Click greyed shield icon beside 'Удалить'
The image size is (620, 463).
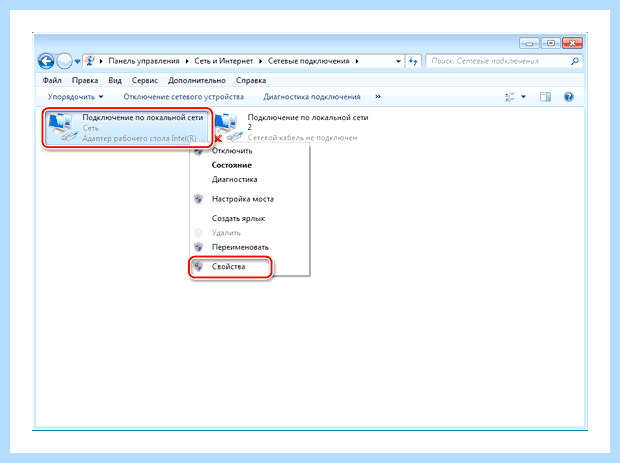(198, 233)
